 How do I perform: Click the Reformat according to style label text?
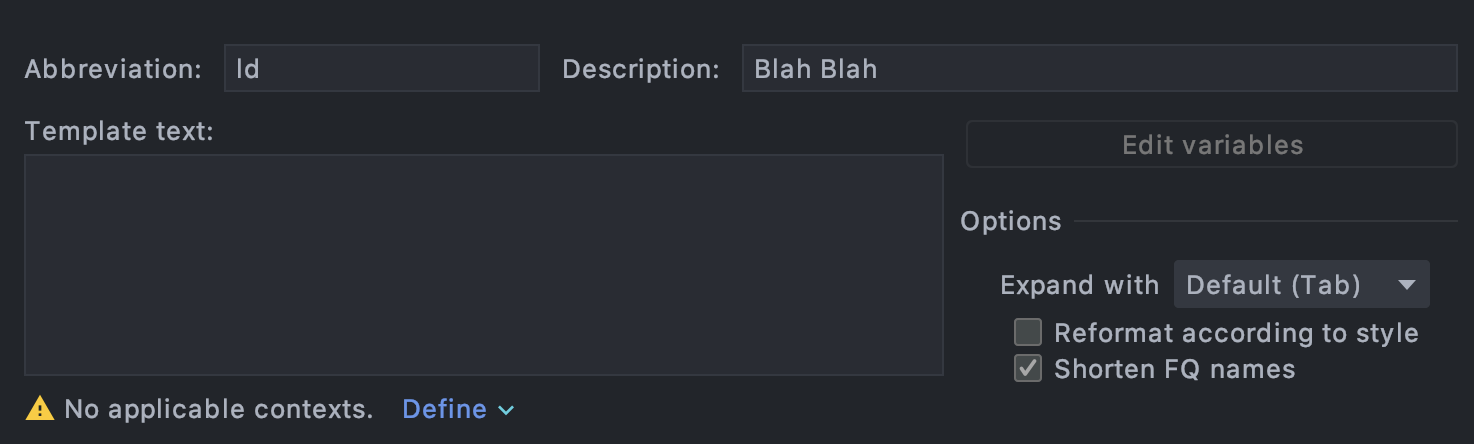[1236, 332]
